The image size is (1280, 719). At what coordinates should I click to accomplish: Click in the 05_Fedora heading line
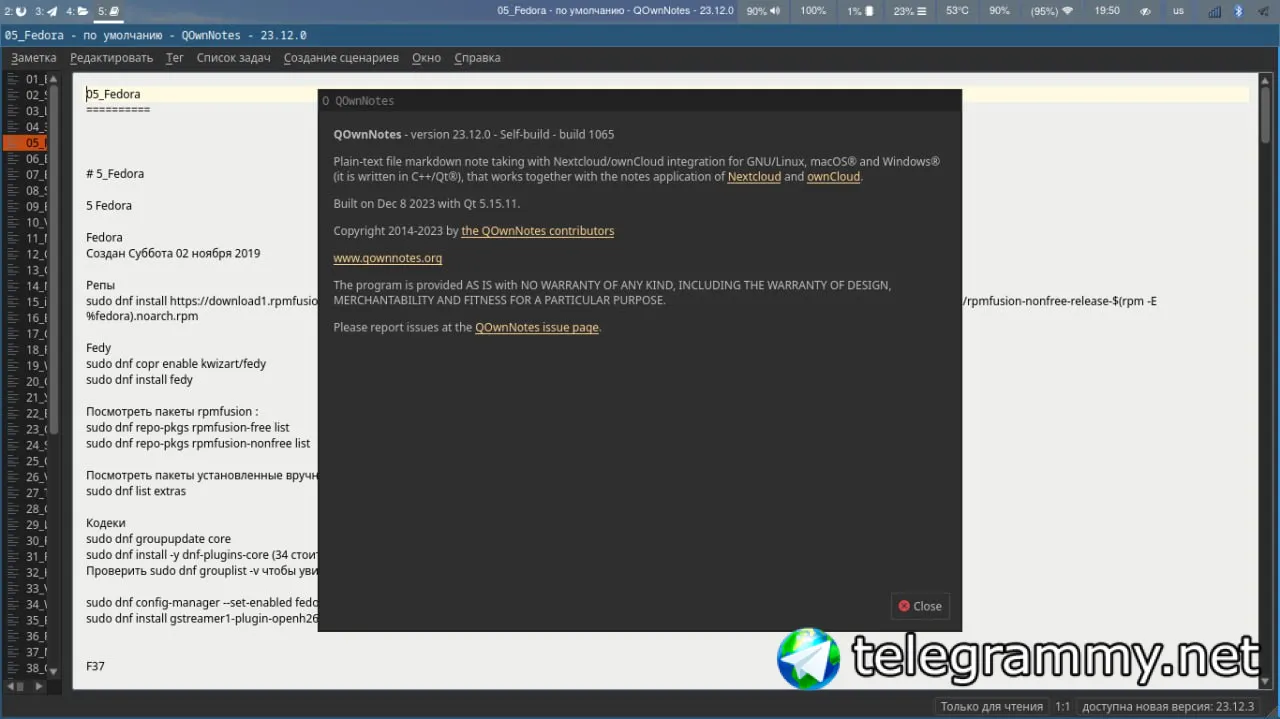[113, 94]
